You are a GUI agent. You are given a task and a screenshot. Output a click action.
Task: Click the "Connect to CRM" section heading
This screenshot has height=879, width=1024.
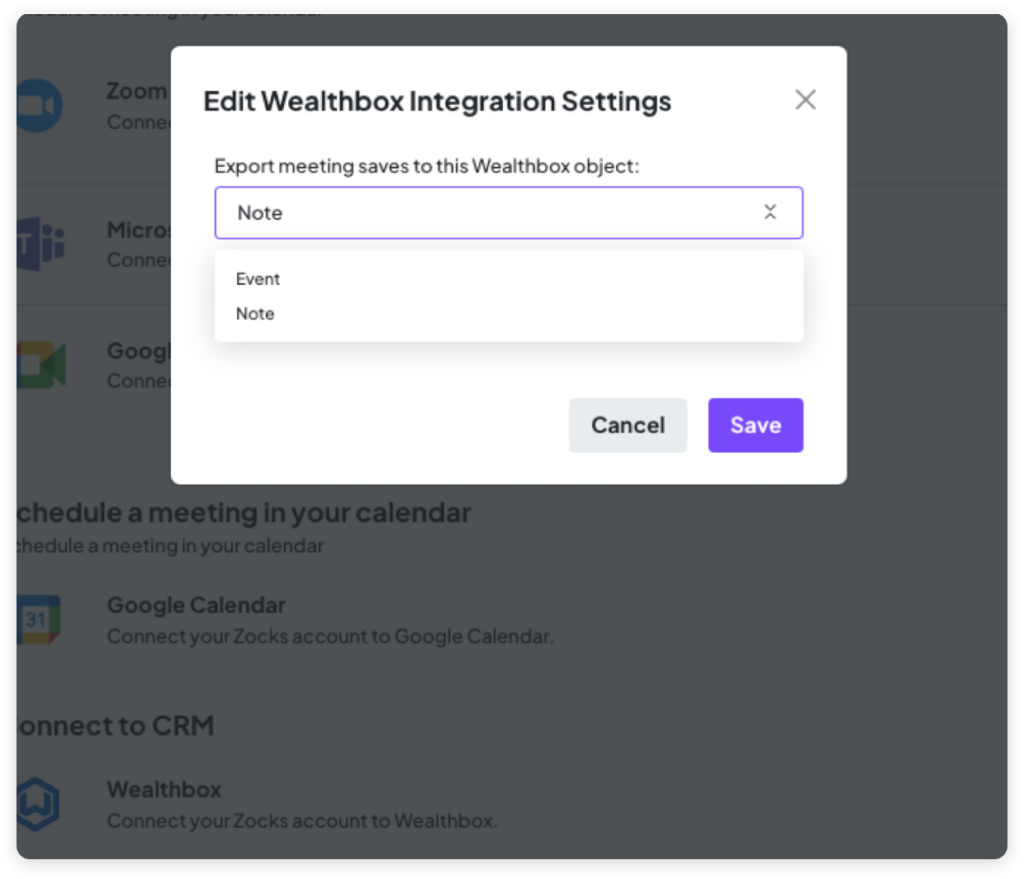[x=108, y=725]
